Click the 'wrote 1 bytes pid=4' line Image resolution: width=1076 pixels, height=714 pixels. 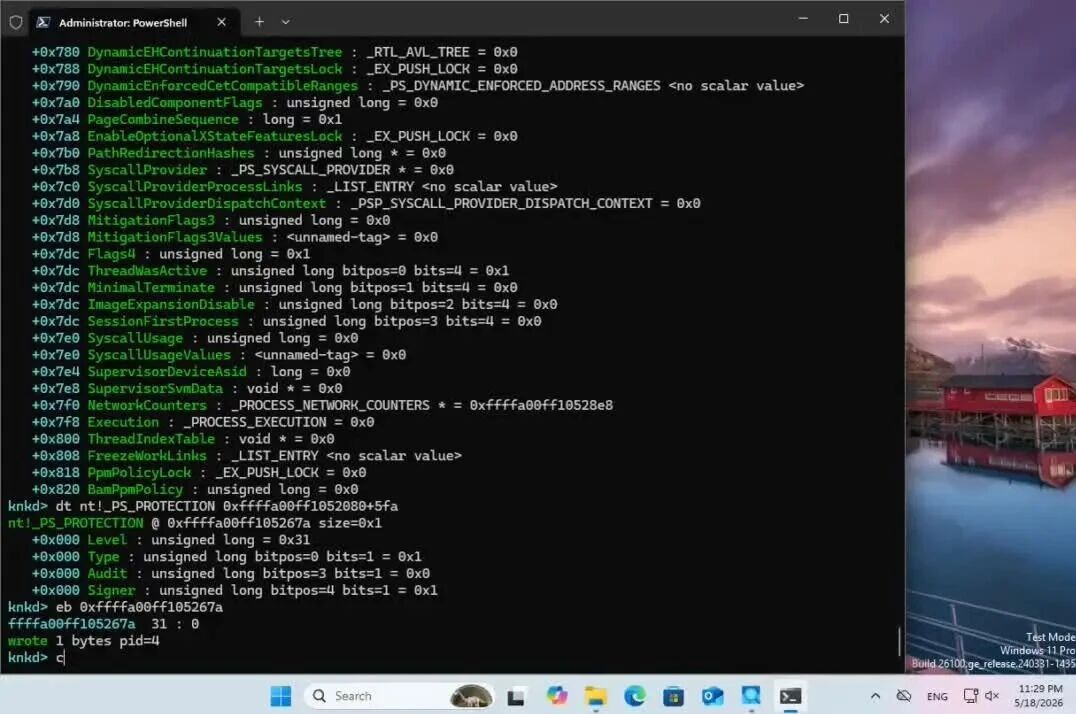click(84, 641)
